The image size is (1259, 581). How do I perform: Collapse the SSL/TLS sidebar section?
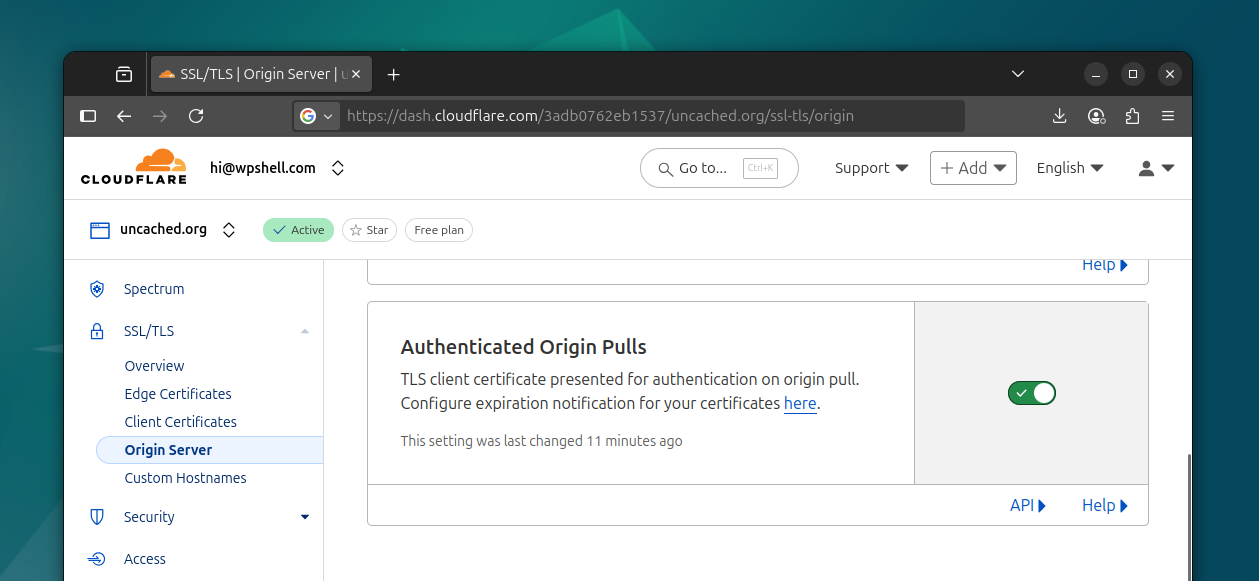[305, 331]
